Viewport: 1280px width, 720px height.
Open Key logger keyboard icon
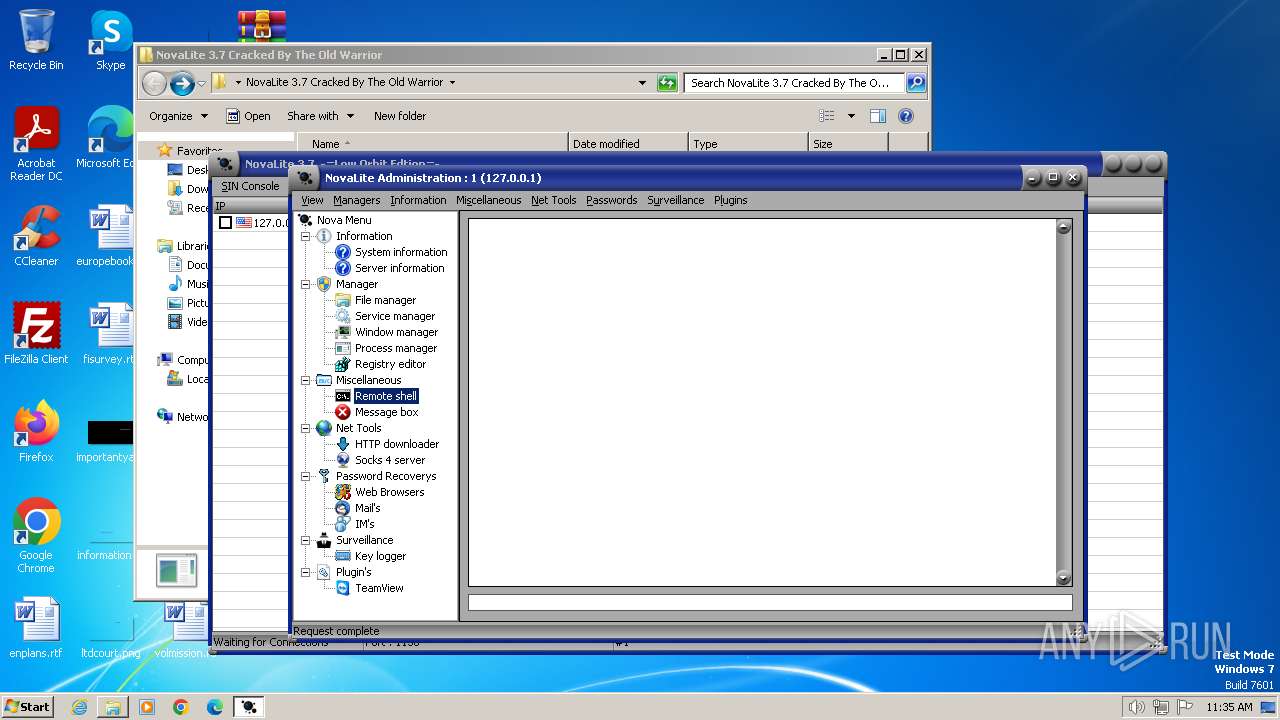tap(343, 556)
